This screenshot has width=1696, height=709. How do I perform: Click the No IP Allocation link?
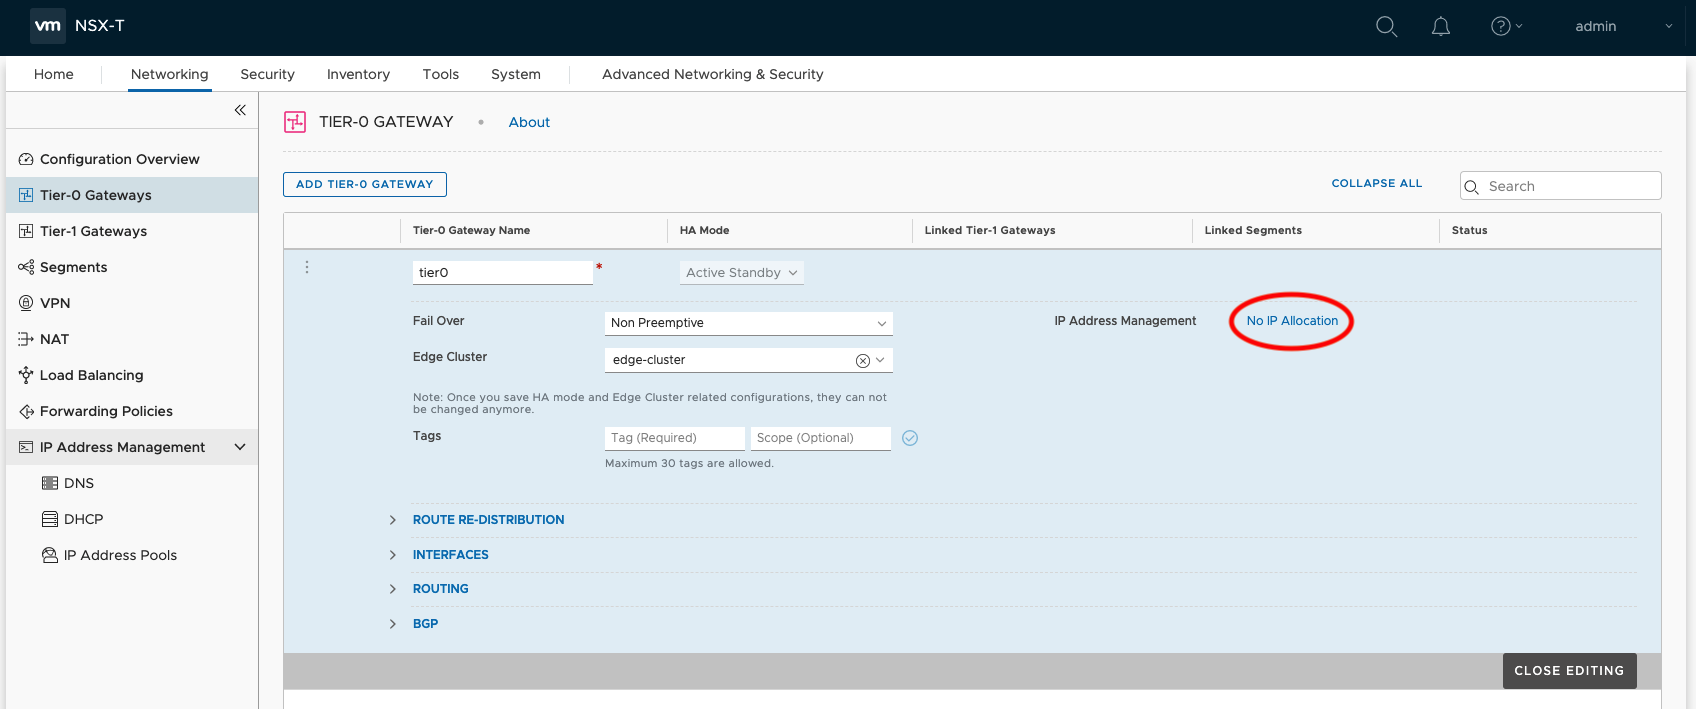(1291, 321)
